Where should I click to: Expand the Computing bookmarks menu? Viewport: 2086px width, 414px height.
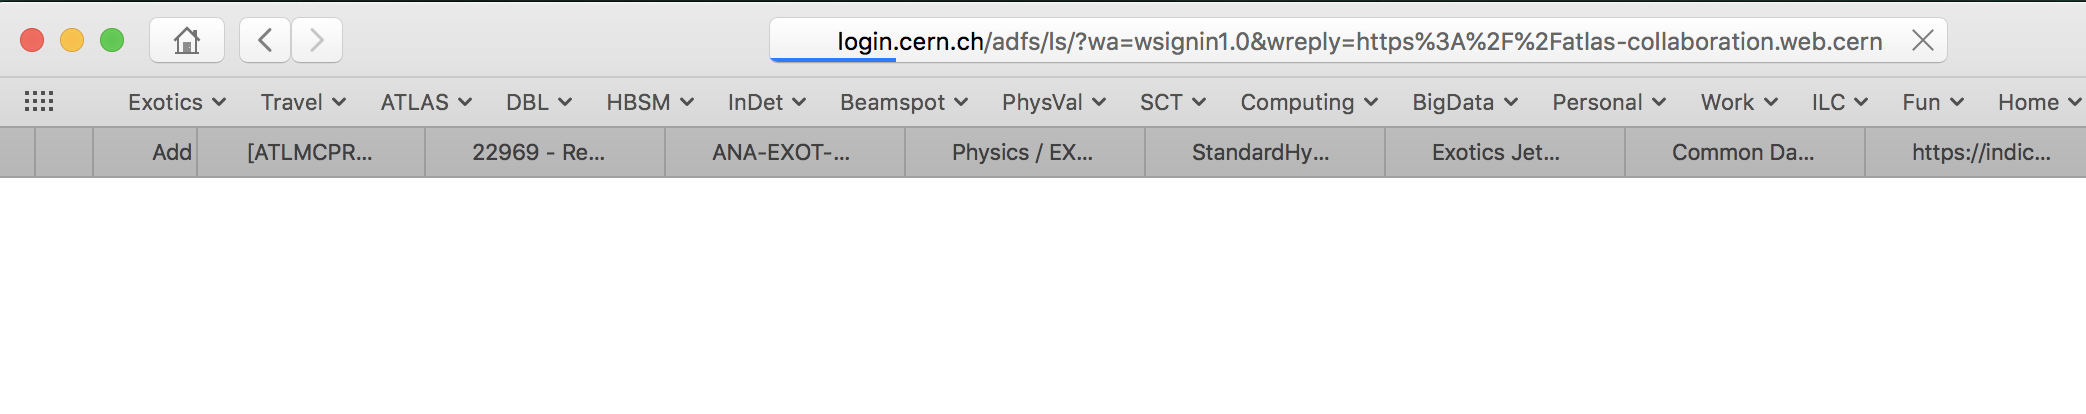pyautogui.click(x=1309, y=102)
